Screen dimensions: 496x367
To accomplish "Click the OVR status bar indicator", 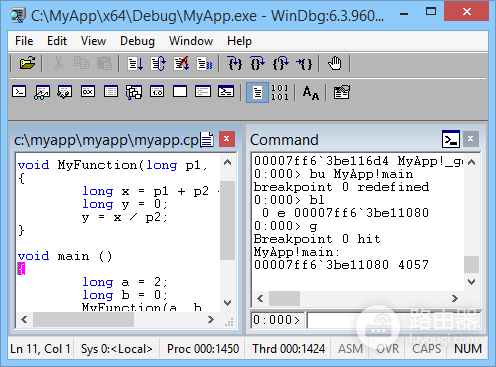I will tap(388, 349).
